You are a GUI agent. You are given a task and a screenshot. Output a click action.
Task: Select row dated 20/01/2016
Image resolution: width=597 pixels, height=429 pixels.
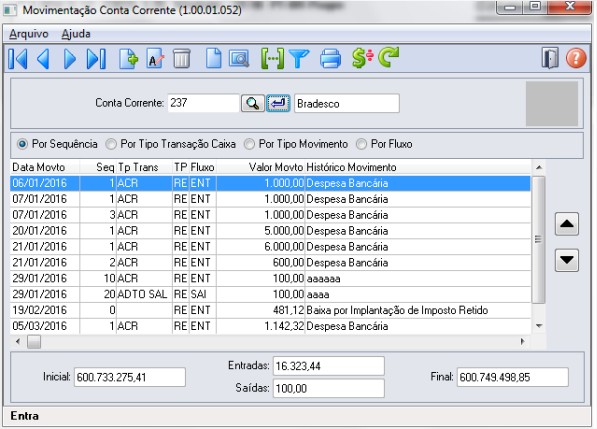click(x=270, y=231)
